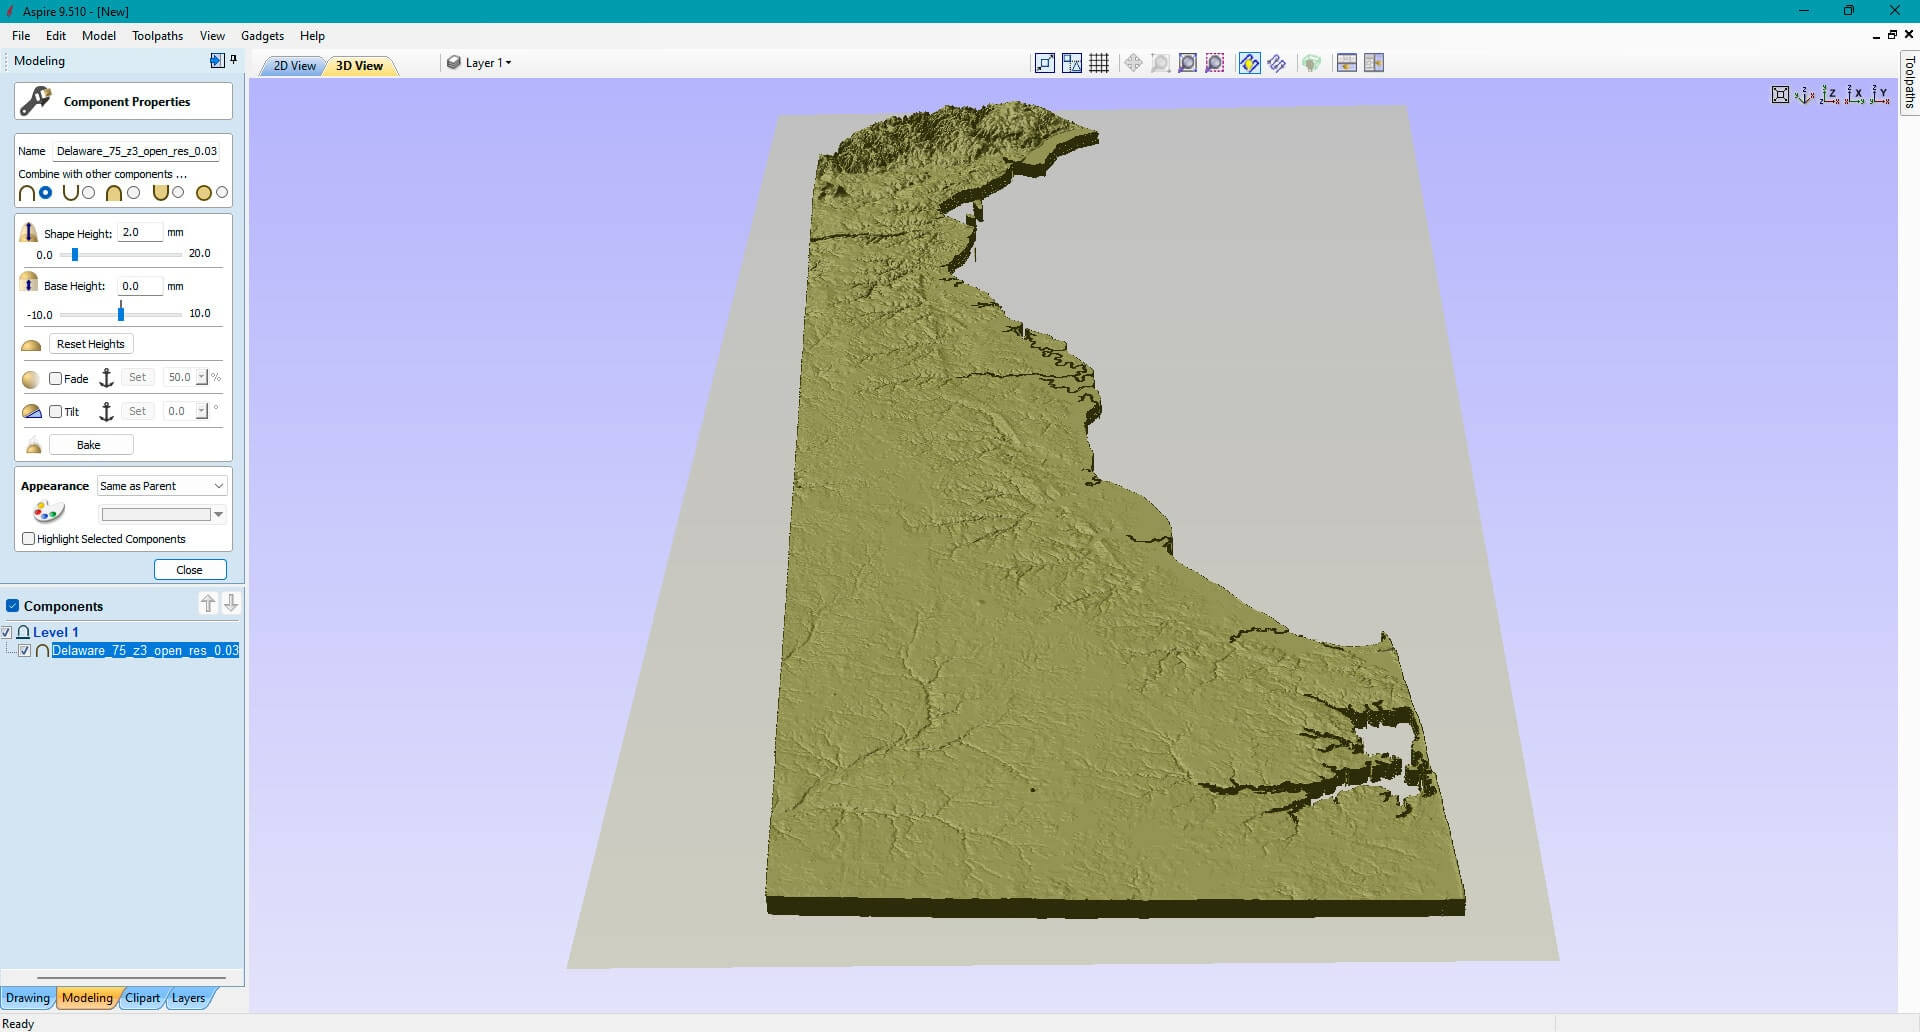Open the Gadgets menu
The image size is (1920, 1032).
coord(263,35)
